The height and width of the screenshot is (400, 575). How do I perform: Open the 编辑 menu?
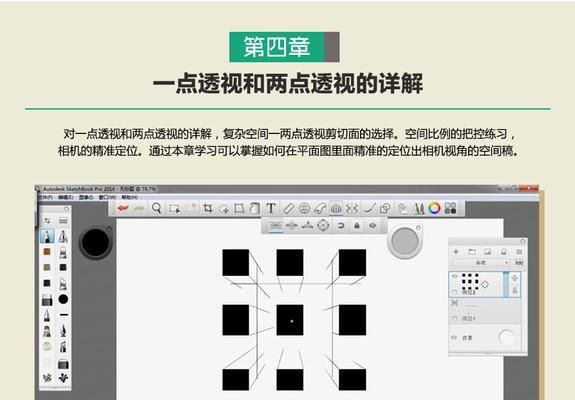[x=65, y=197]
